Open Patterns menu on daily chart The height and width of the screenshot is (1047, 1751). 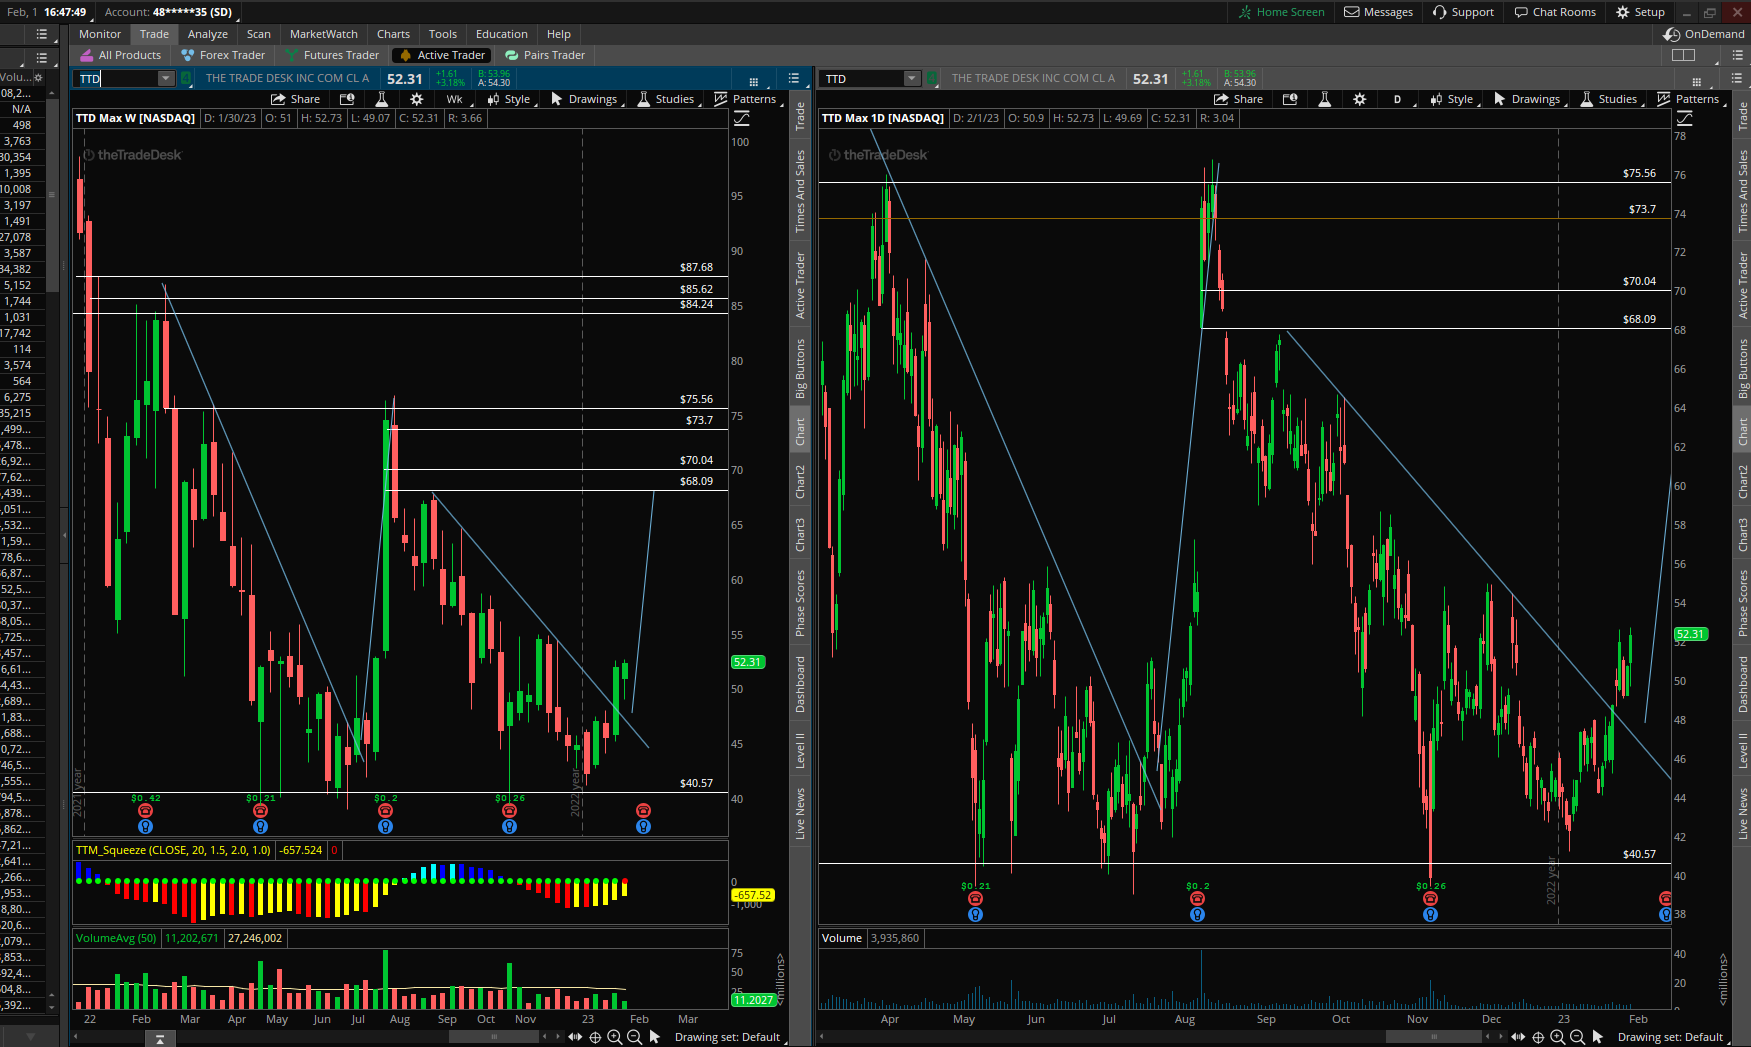[1689, 99]
